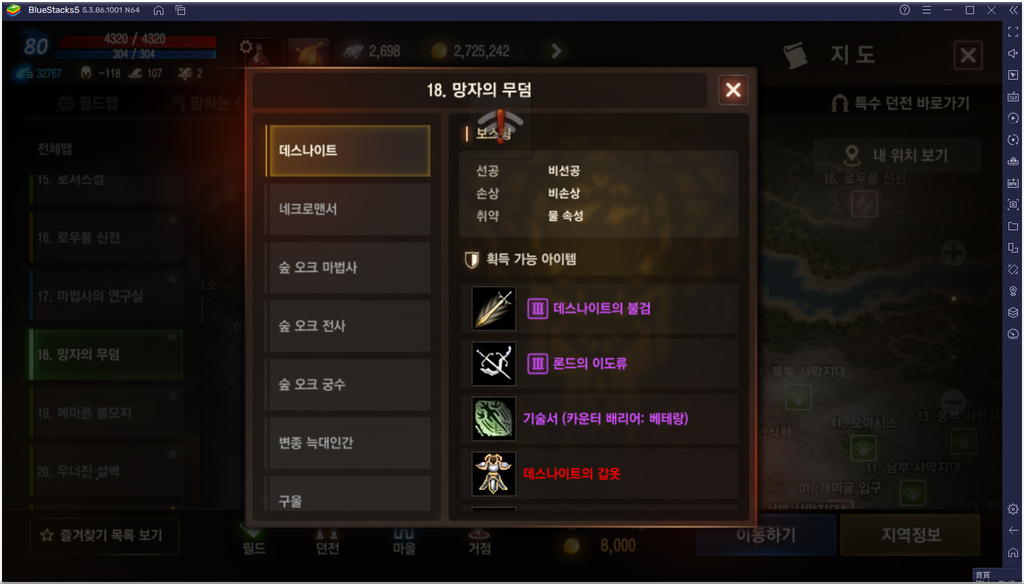The width and height of the screenshot is (1024, 584).
Task: Select 변종 늑대인간 monster entry
Action: (348, 443)
